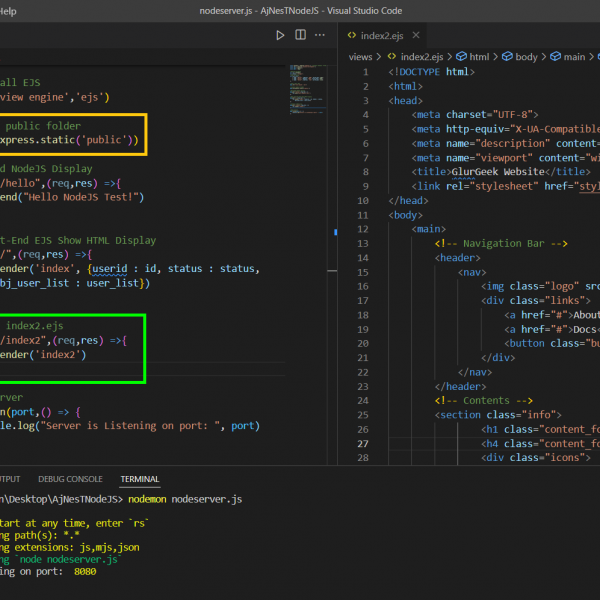Click the Split Editor Right icon
This screenshot has height=600, width=600.
pyautogui.click(x=300, y=35)
